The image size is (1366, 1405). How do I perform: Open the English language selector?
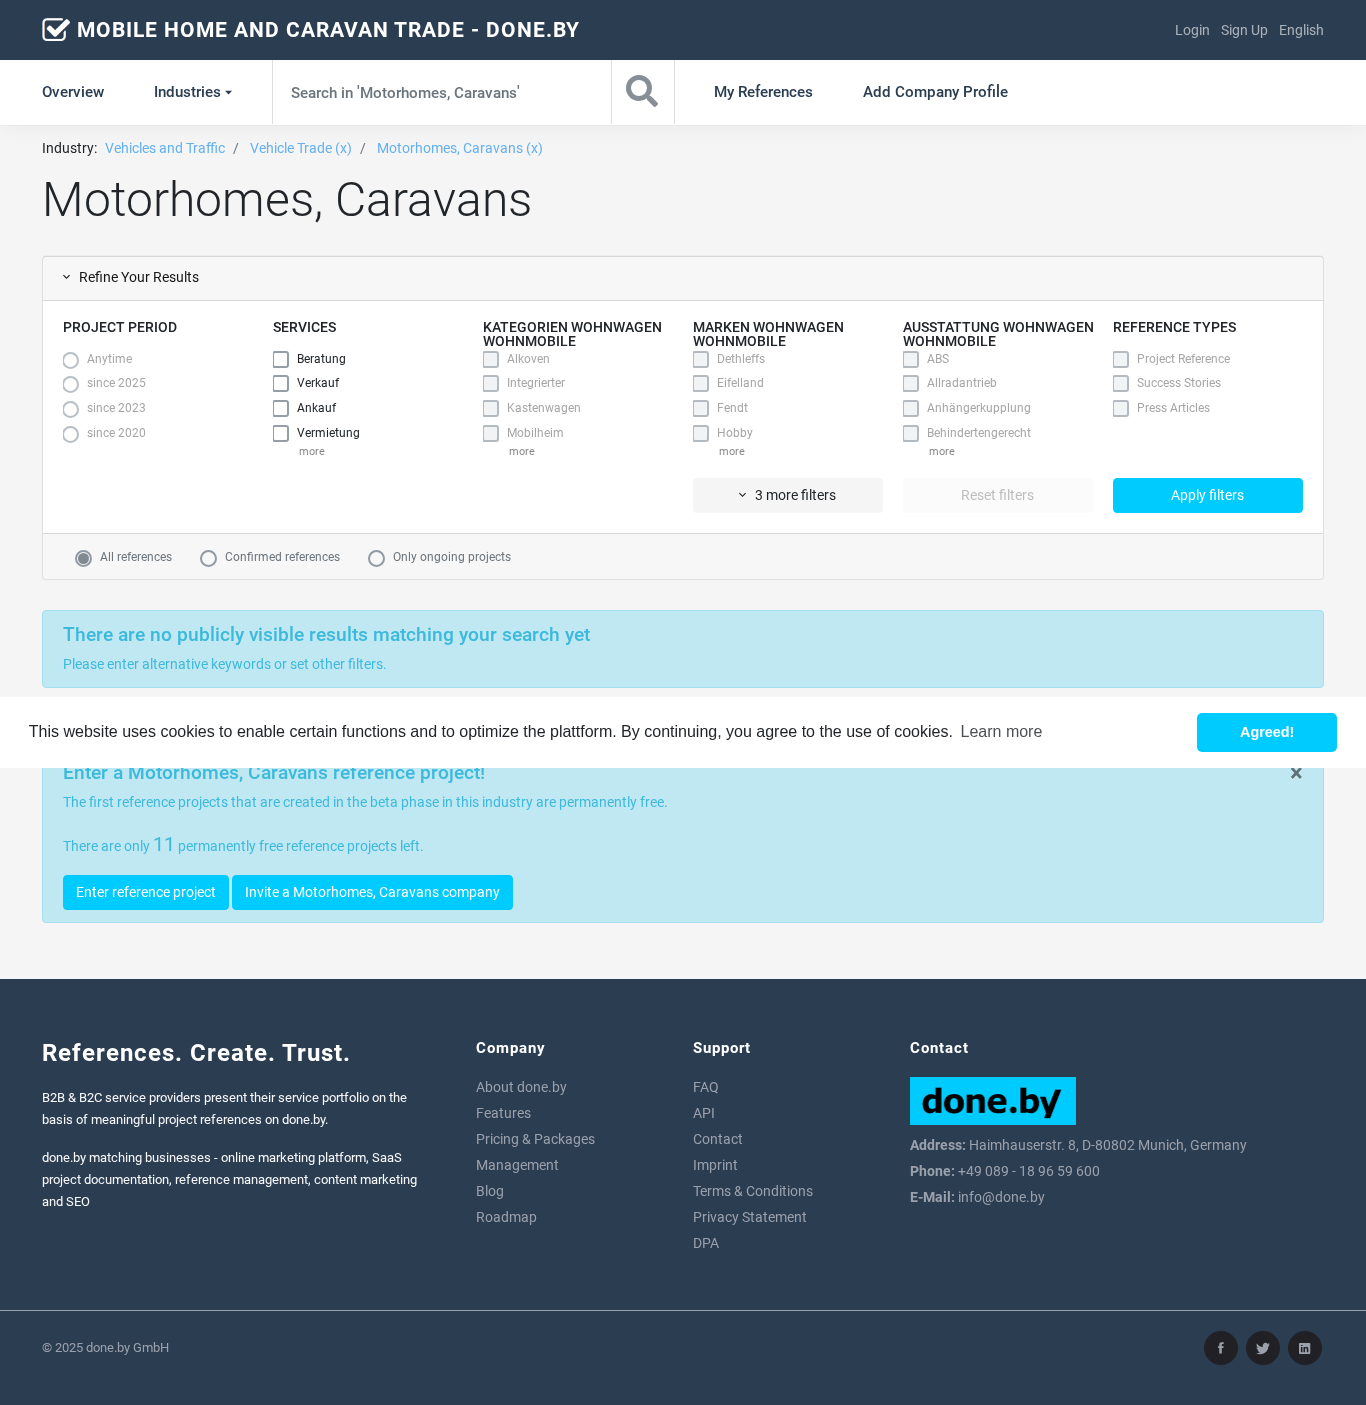[x=1301, y=30]
